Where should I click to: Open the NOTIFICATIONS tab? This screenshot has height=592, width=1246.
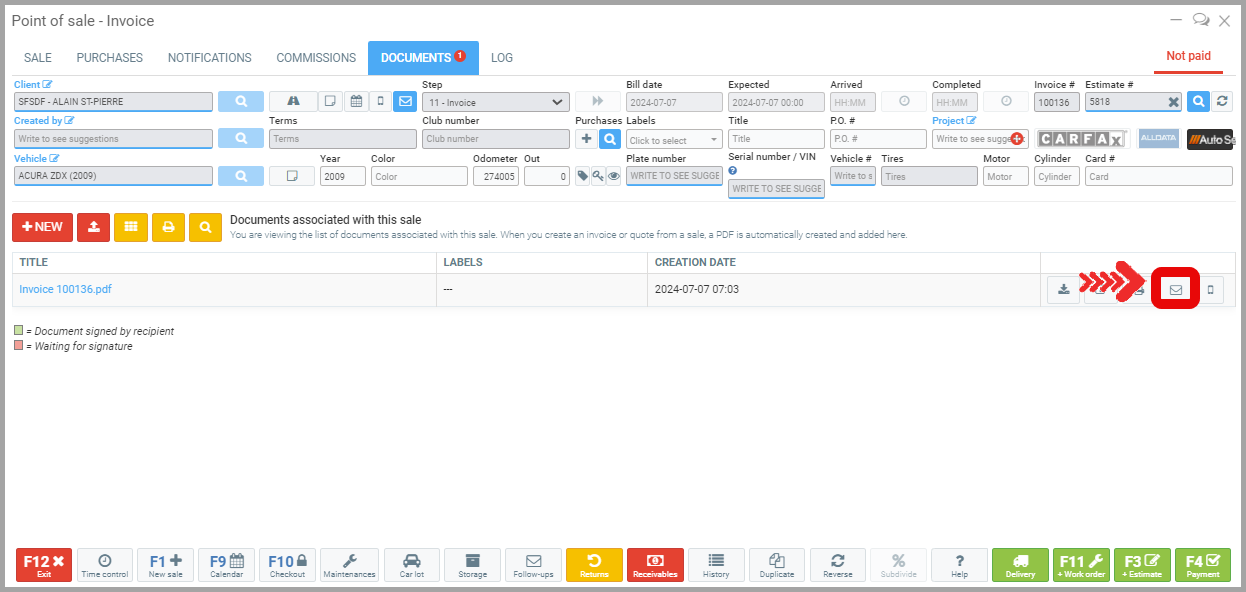click(209, 58)
